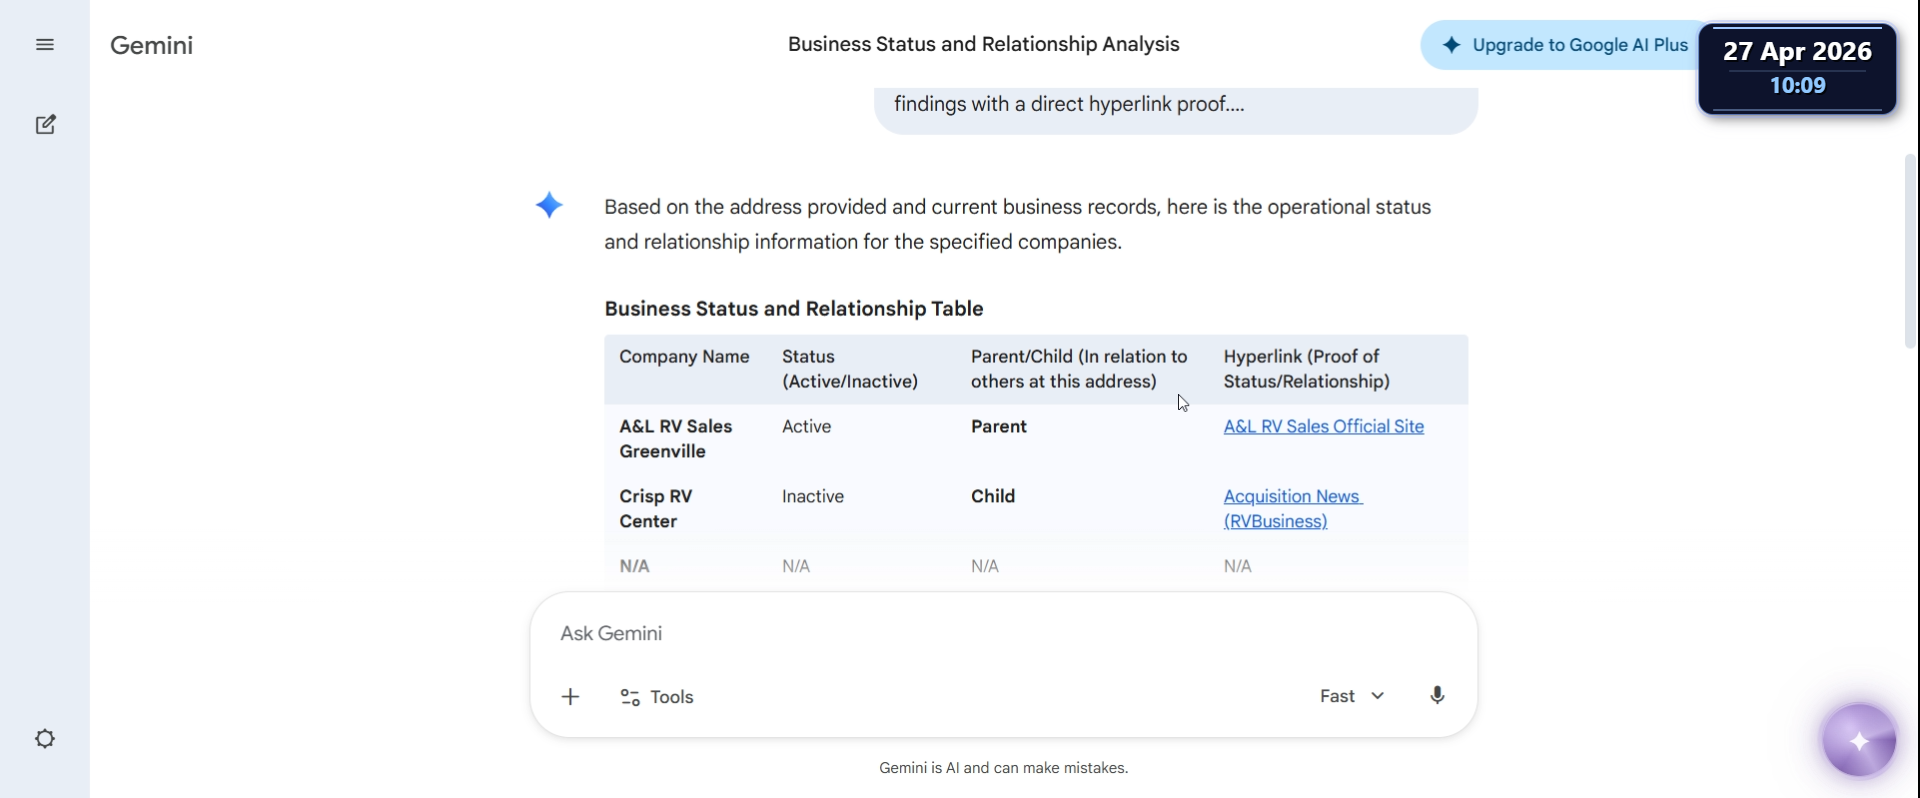Viewport: 1920px width, 798px height.
Task: Click the date and time clock widget
Action: pos(1797,69)
